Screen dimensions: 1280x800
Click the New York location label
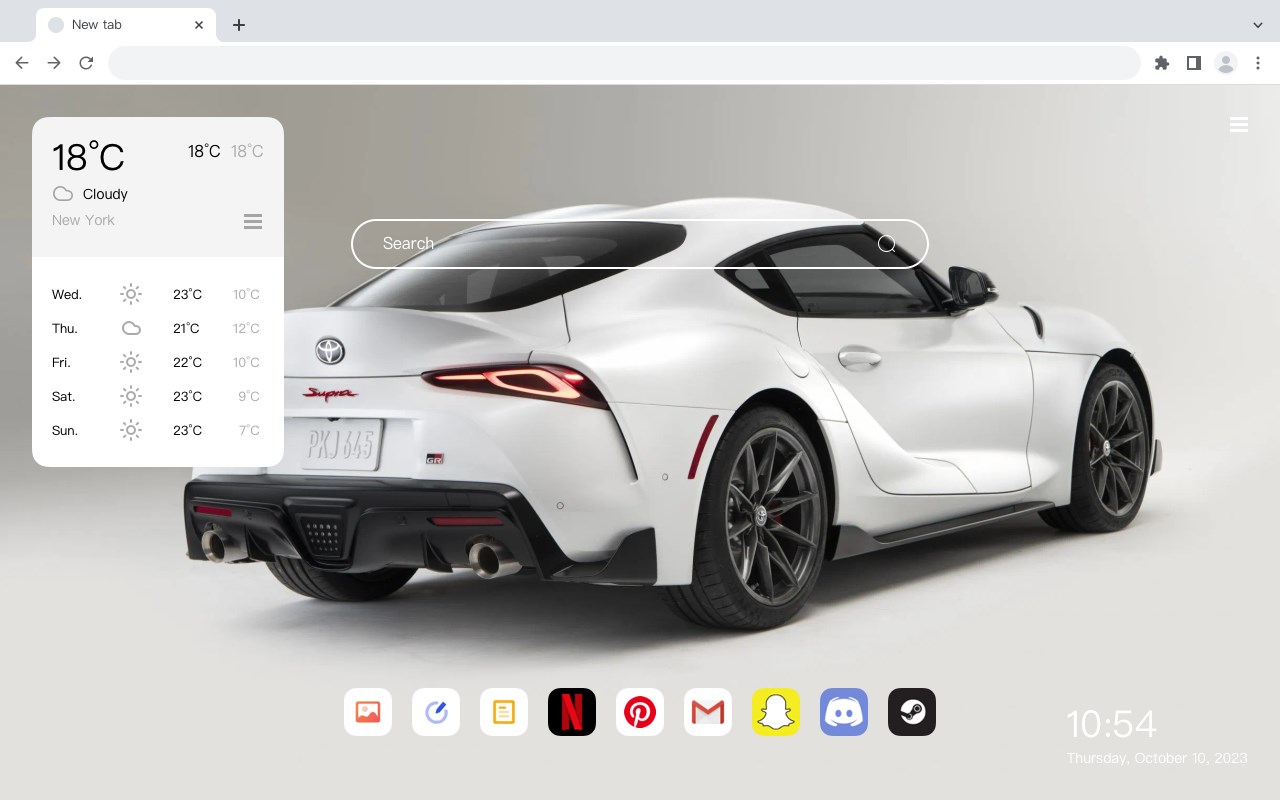coord(83,220)
